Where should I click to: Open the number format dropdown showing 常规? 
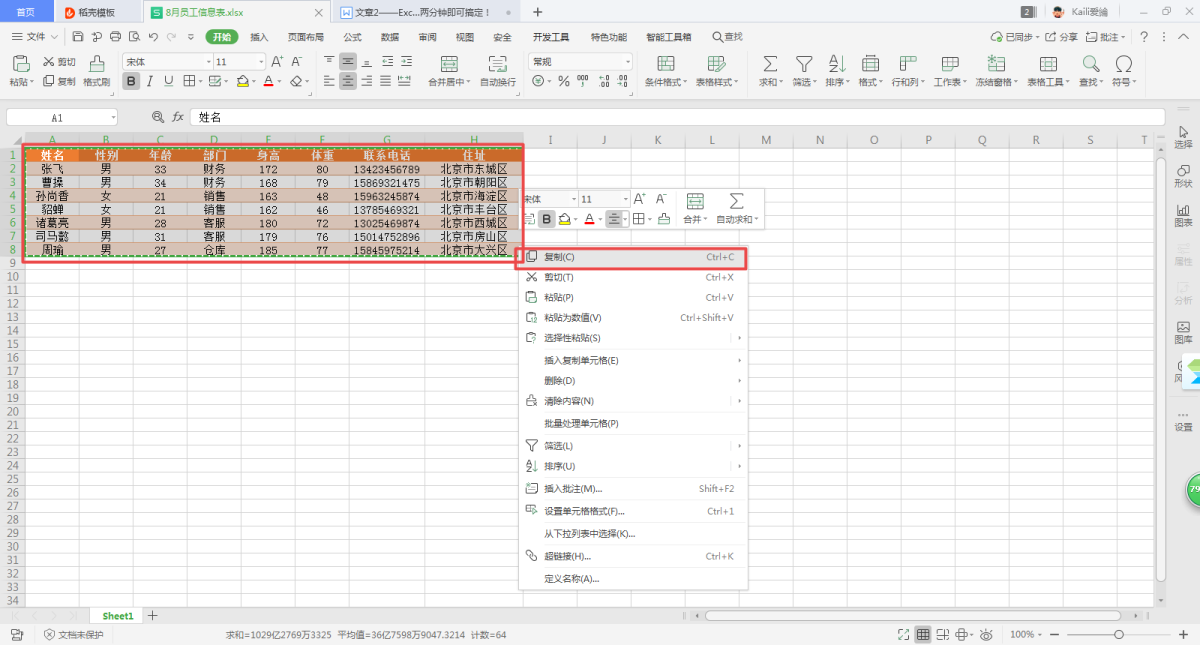click(x=580, y=61)
